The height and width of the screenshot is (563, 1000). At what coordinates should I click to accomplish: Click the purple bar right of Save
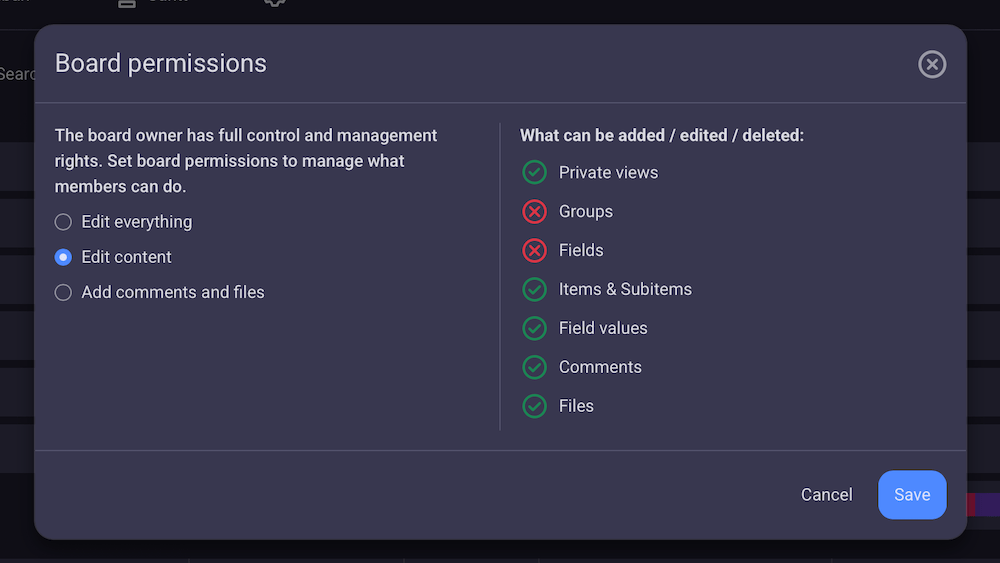987,504
